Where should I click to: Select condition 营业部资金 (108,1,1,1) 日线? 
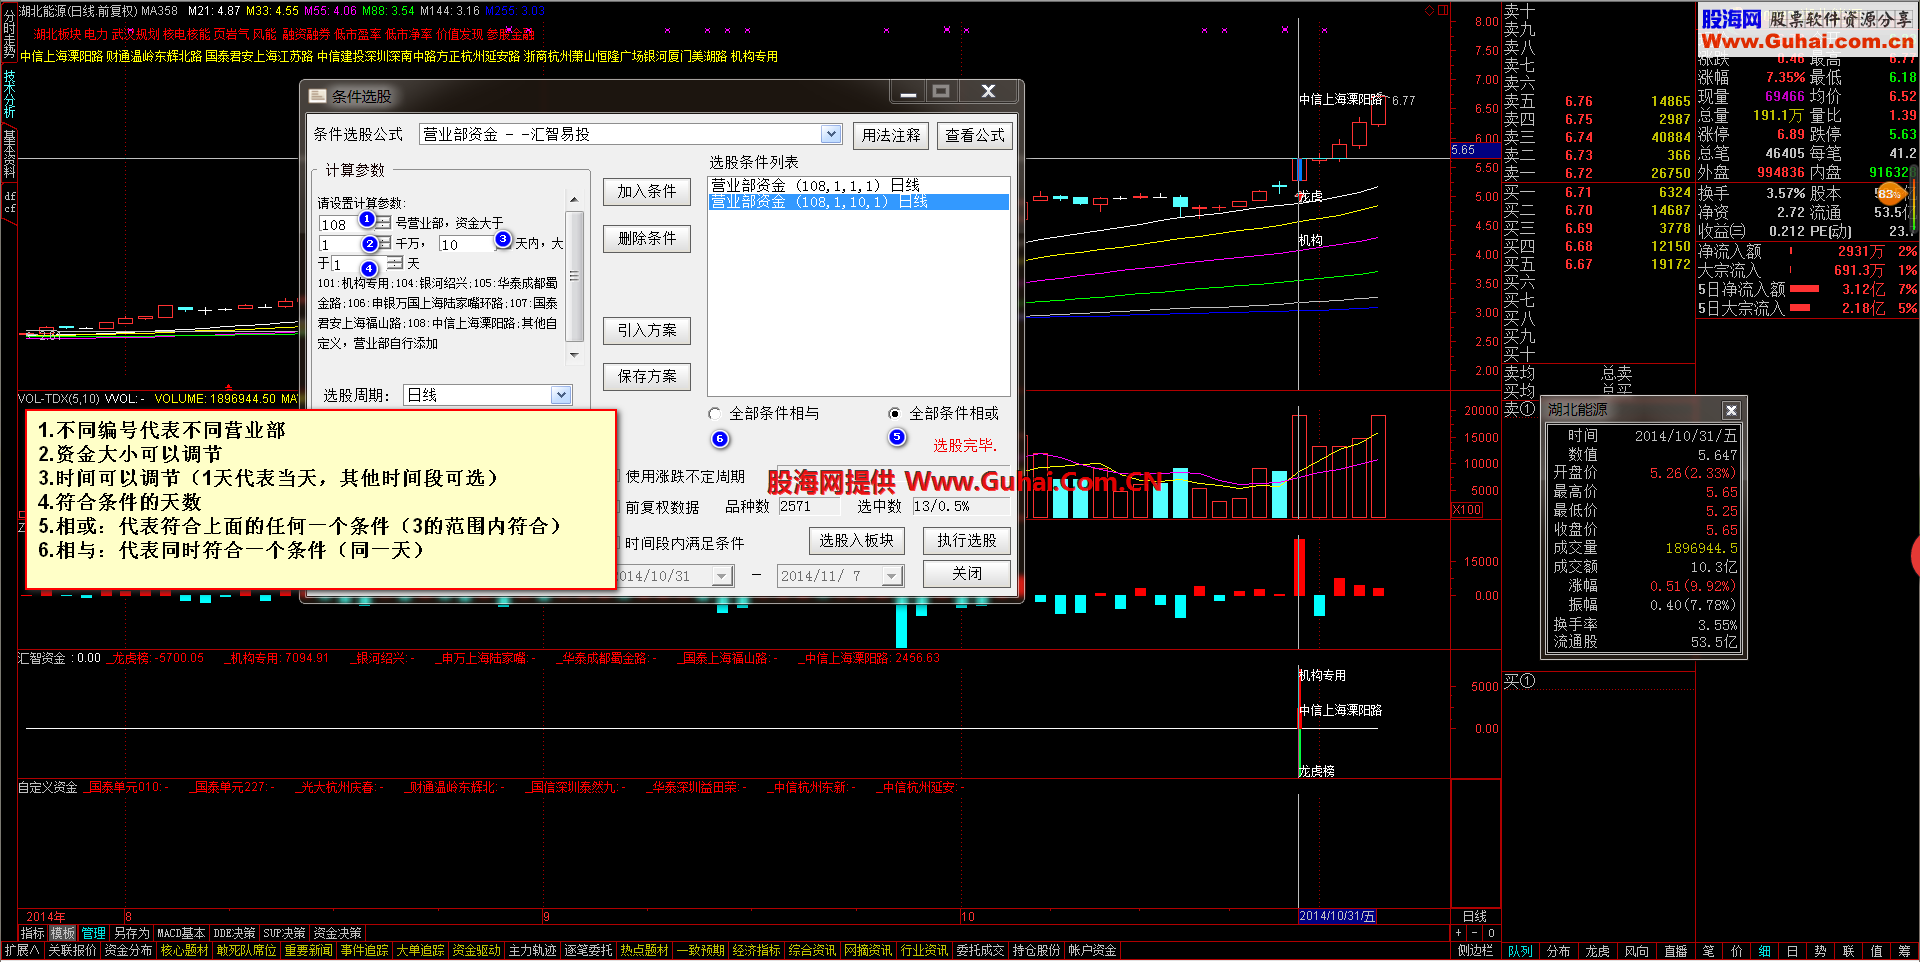click(858, 185)
